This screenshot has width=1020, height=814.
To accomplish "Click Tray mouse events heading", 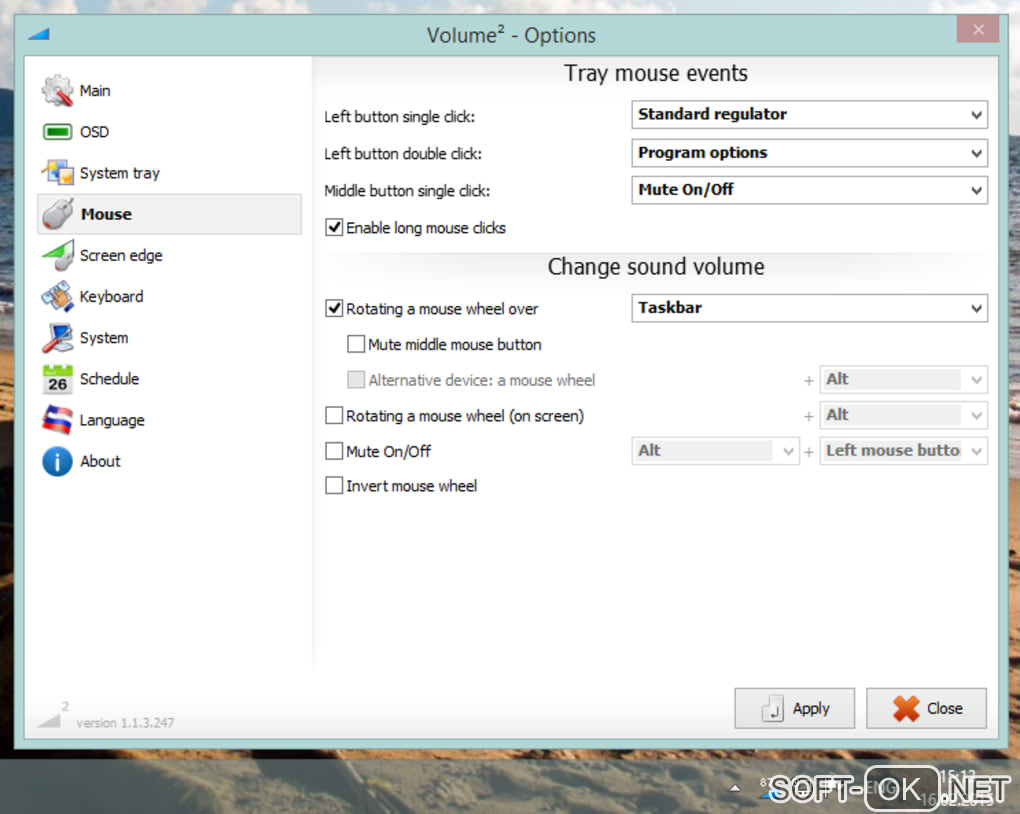I will [656, 74].
